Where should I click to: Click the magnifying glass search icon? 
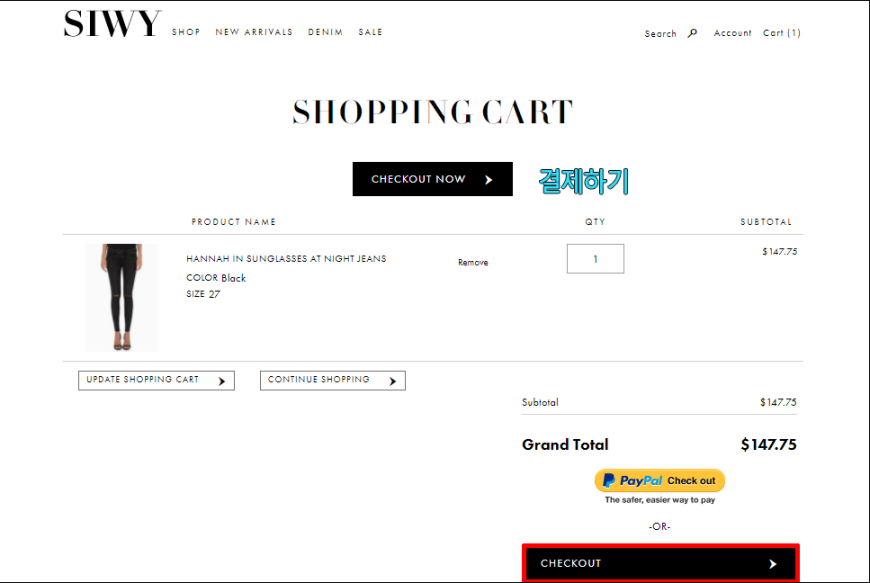pos(692,33)
